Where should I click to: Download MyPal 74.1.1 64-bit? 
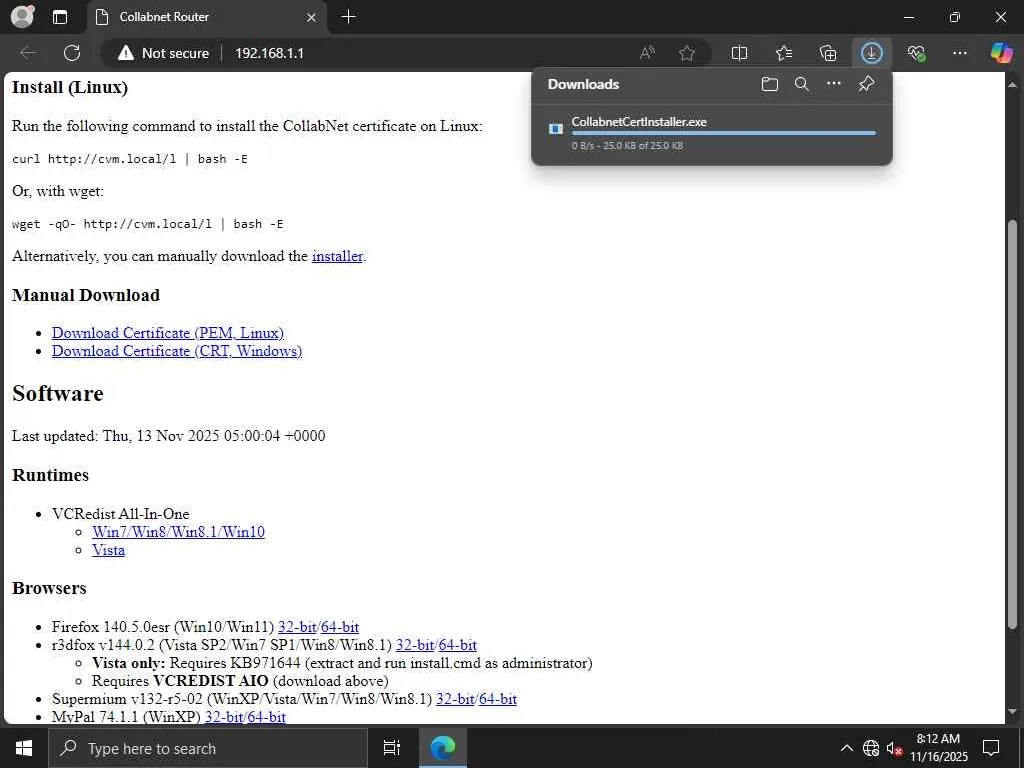[x=266, y=717]
